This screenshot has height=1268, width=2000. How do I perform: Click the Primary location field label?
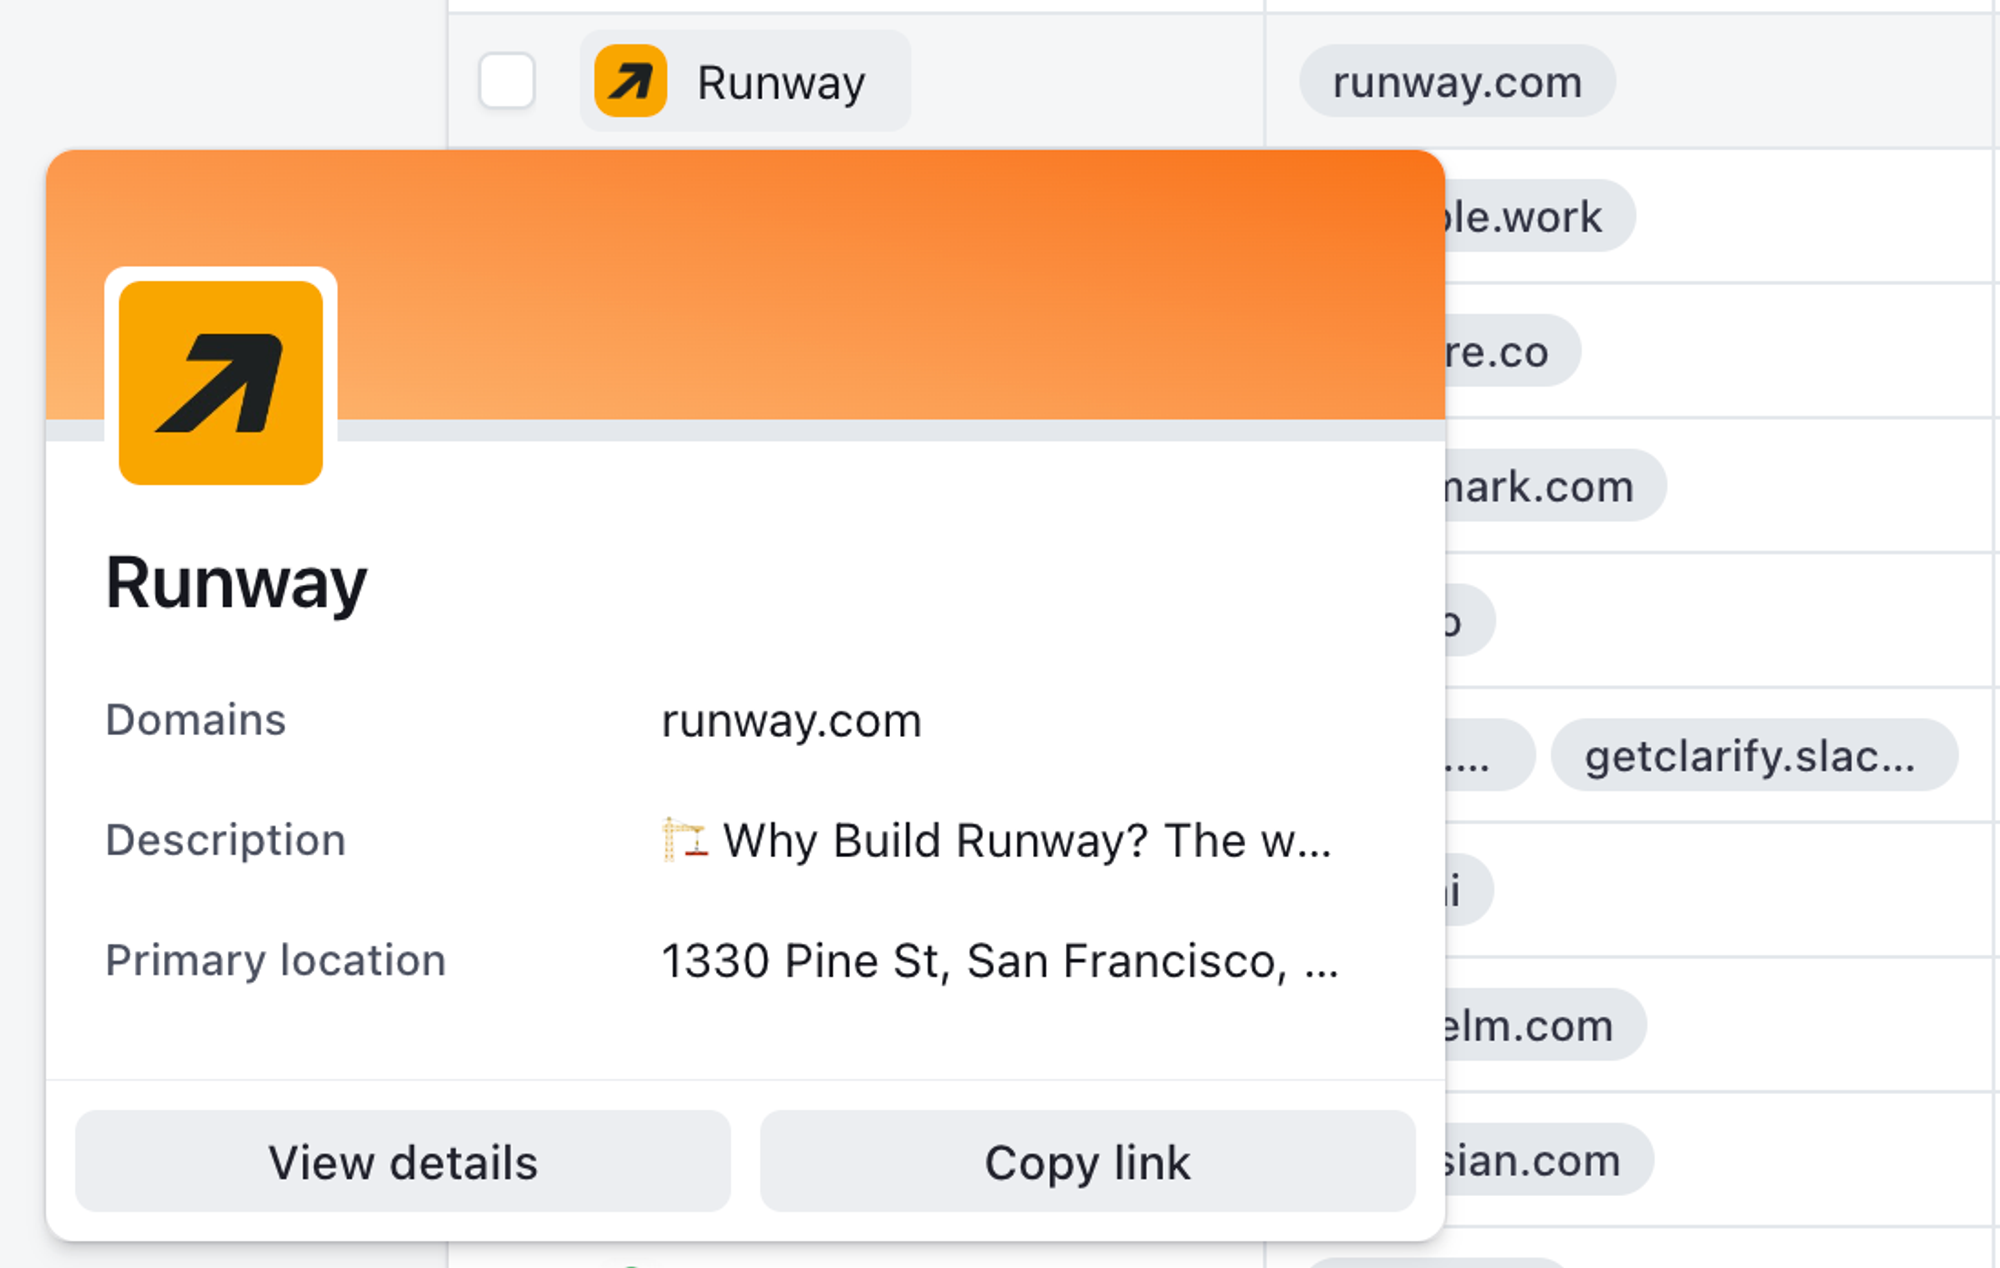click(x=276, y=961)
